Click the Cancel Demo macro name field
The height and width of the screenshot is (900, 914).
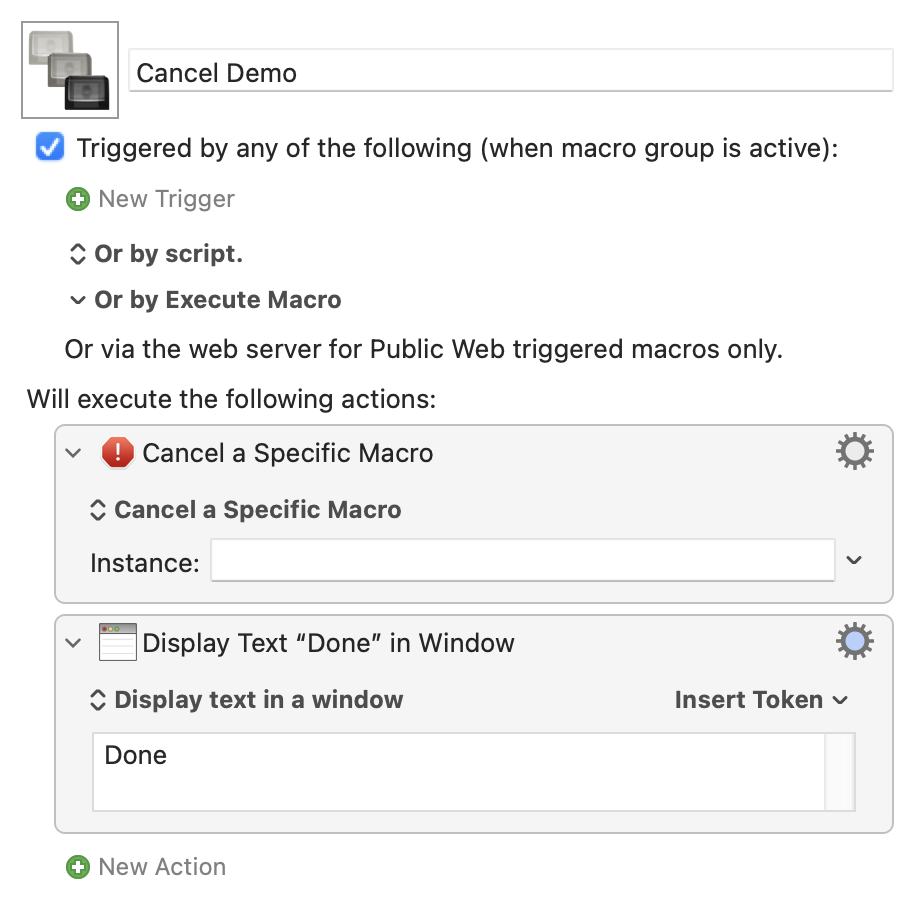(x=511, y=71)
